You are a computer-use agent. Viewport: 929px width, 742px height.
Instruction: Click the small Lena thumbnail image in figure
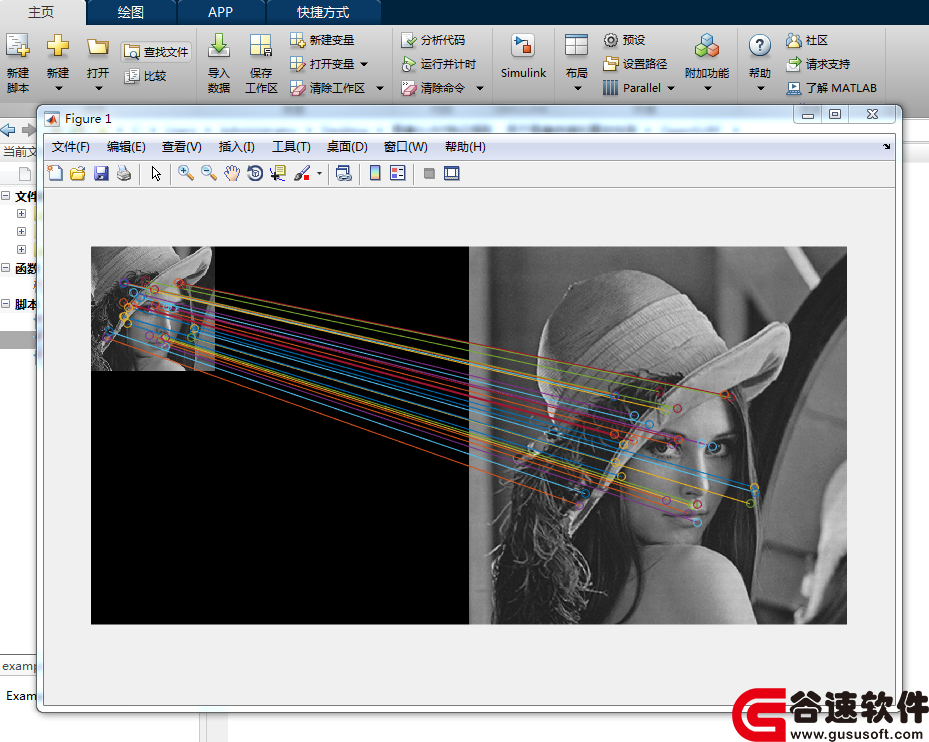click(x=152, y=308)
